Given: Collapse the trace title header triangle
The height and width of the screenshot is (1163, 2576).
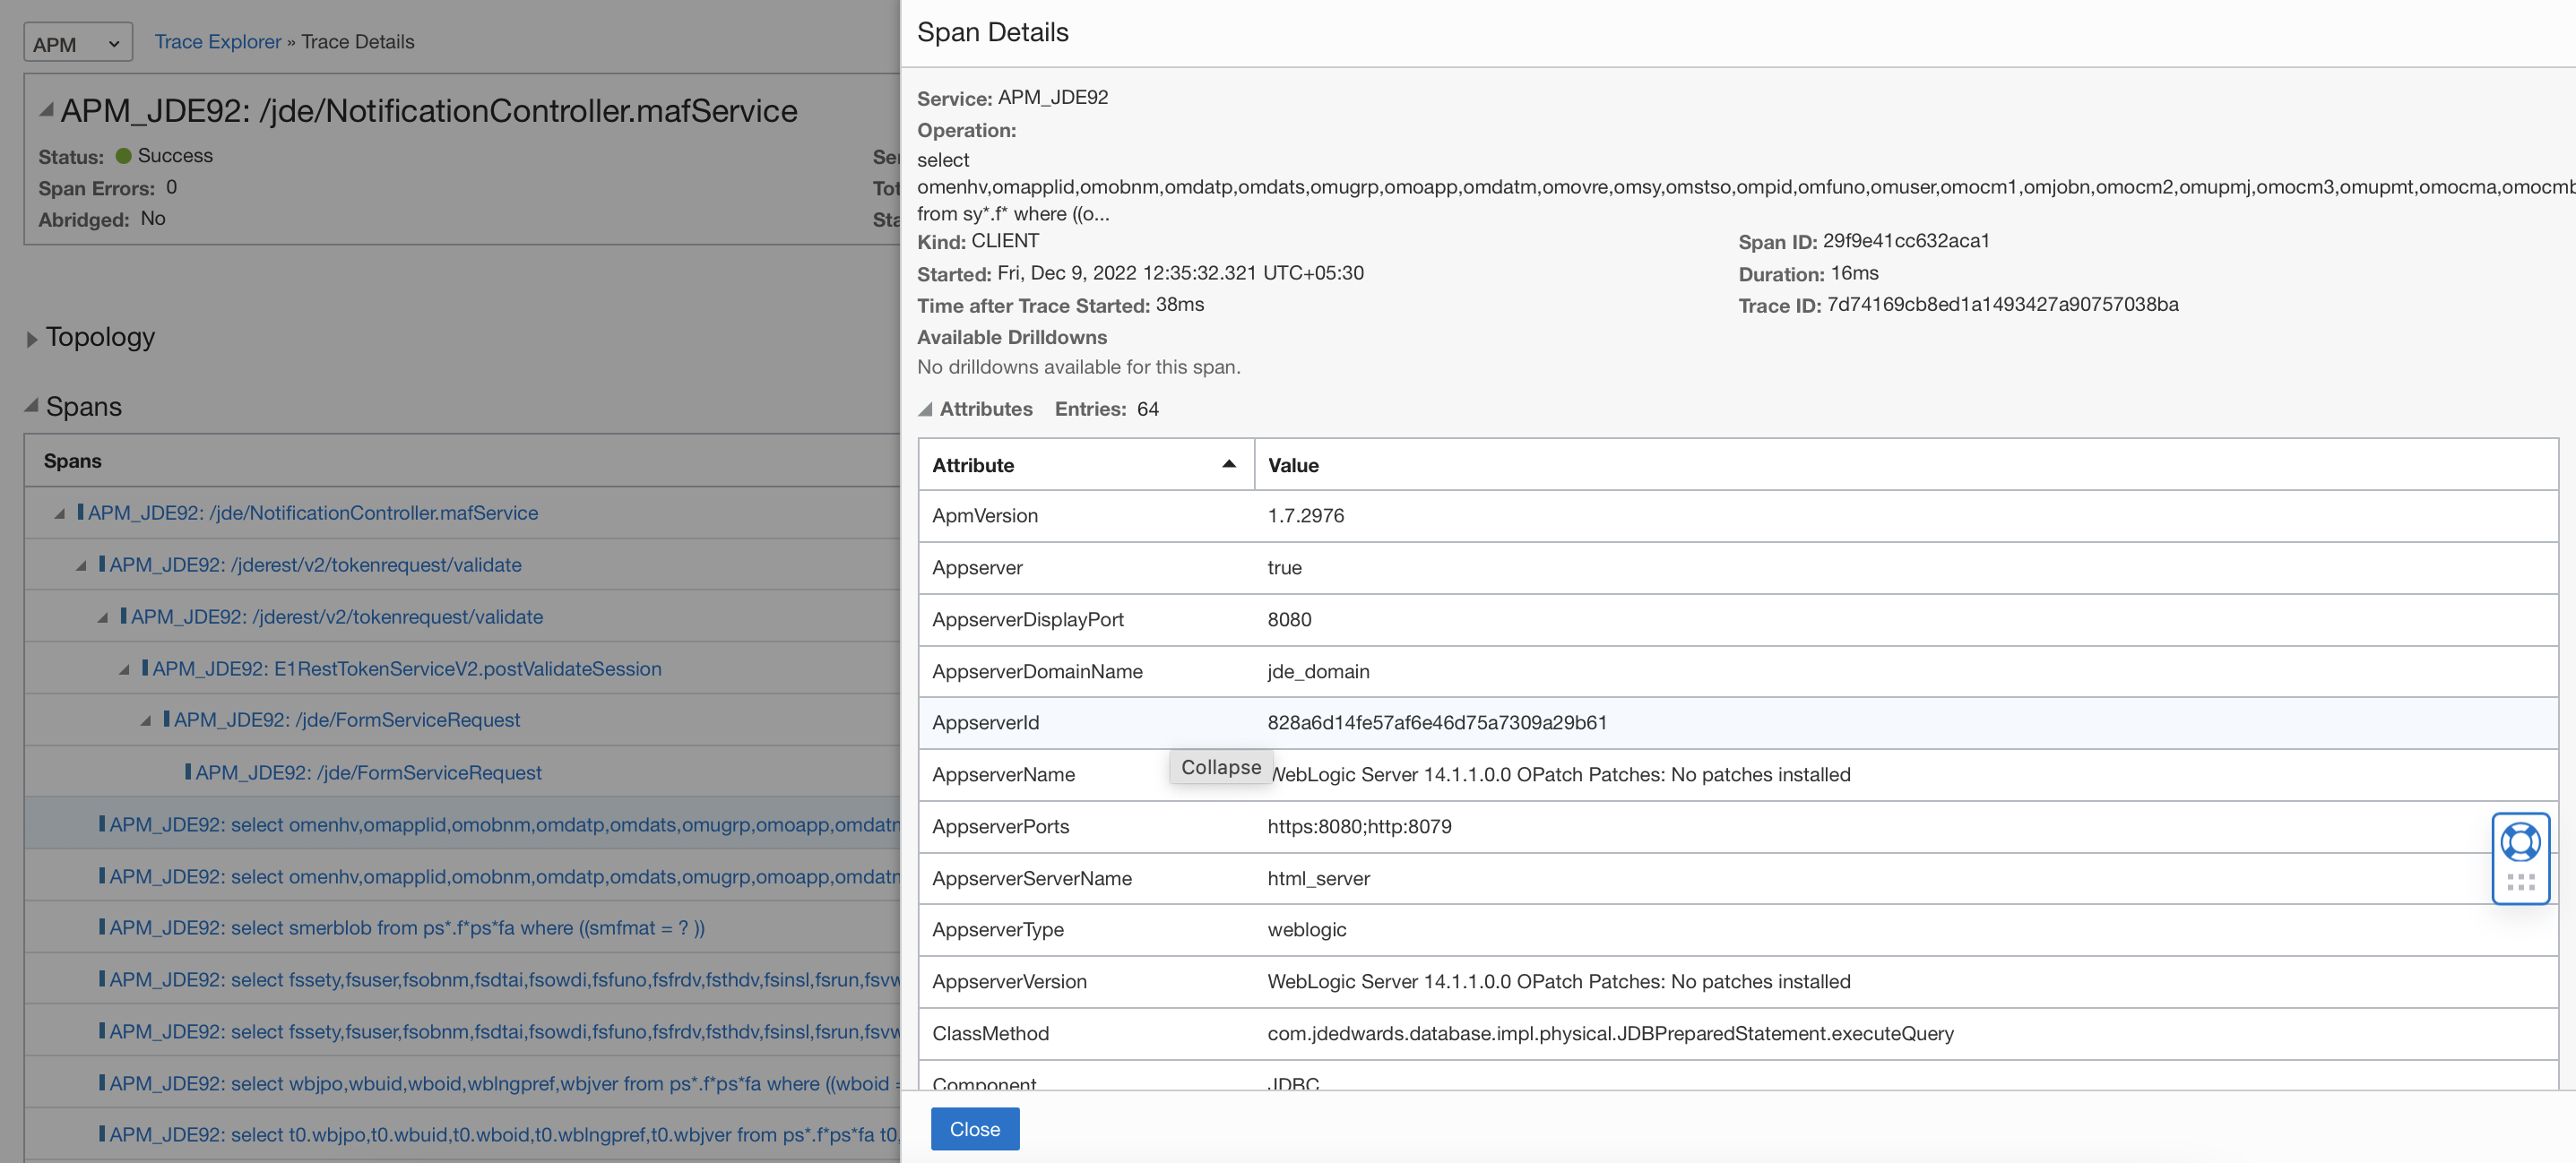Looking at the screenshot, I should [x=46, y=110].
